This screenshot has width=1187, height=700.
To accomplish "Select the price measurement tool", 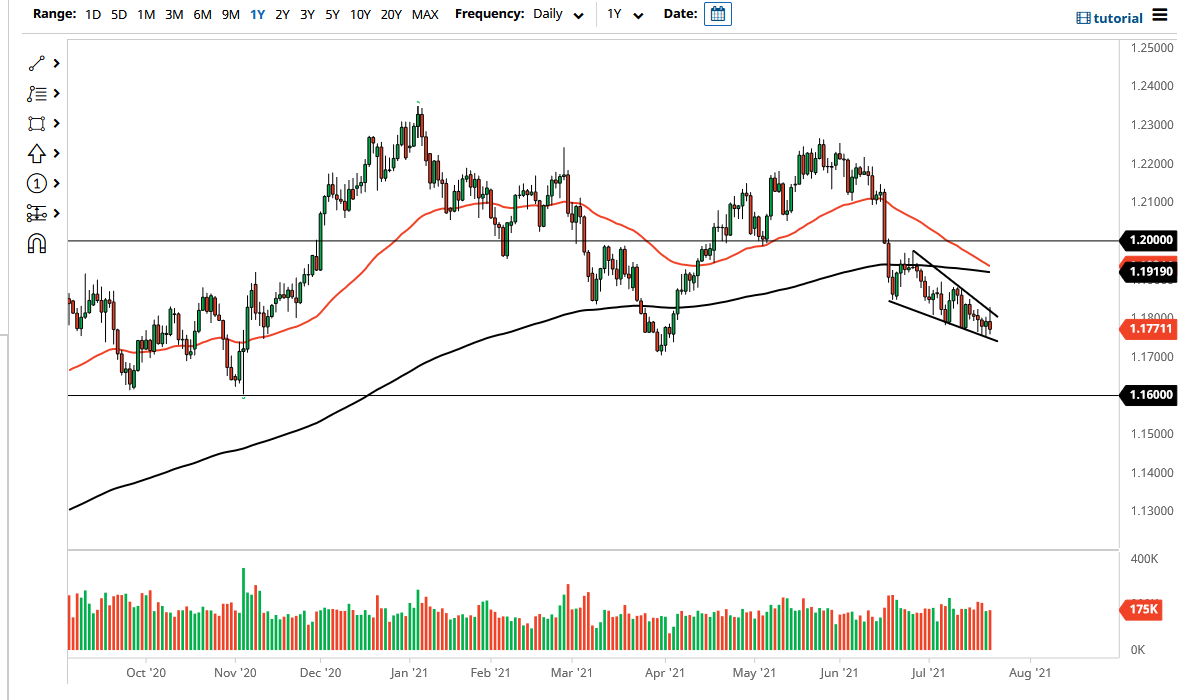I will pos(37,213).
